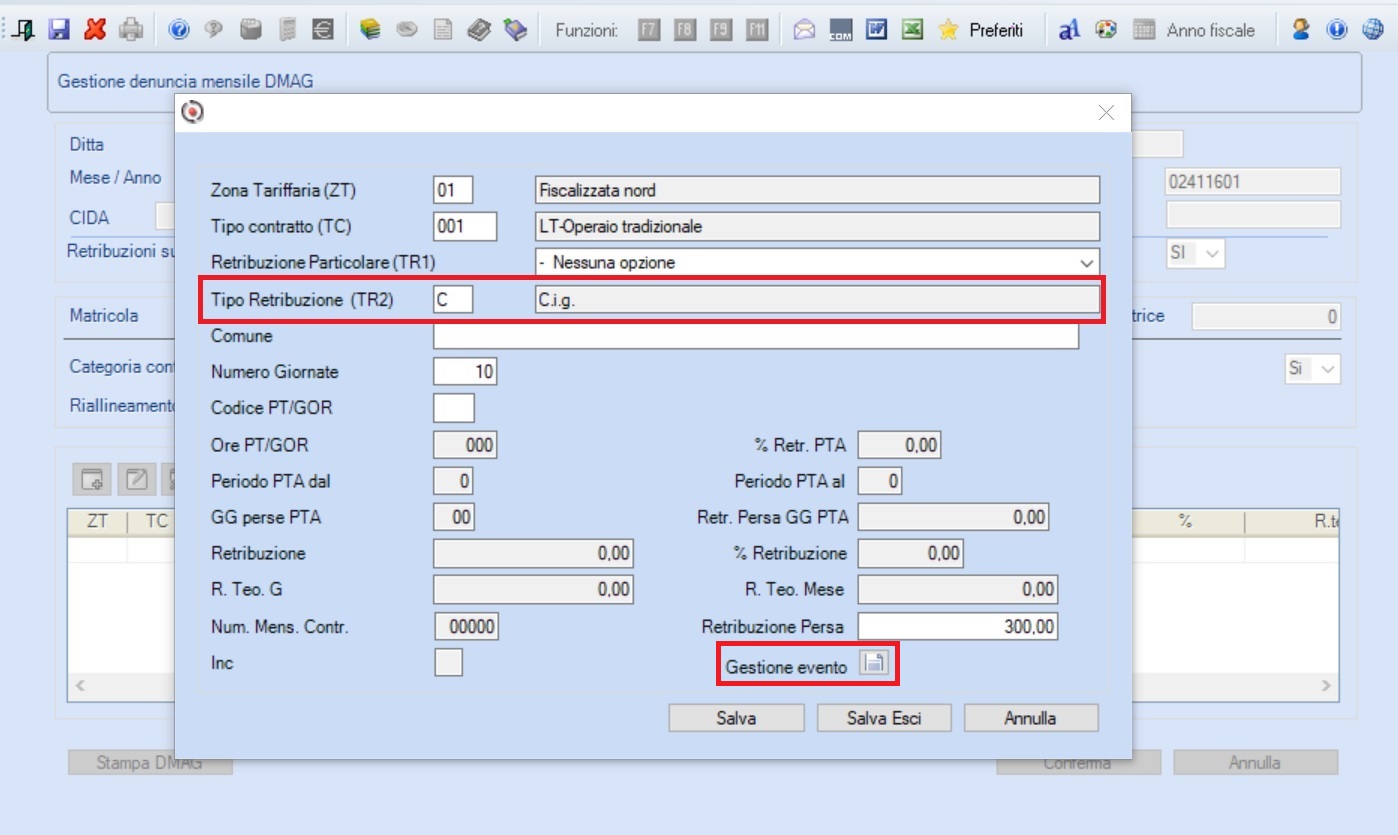Click the Salva Esci button
The image size is (1398, 835).
pos(884,718)
